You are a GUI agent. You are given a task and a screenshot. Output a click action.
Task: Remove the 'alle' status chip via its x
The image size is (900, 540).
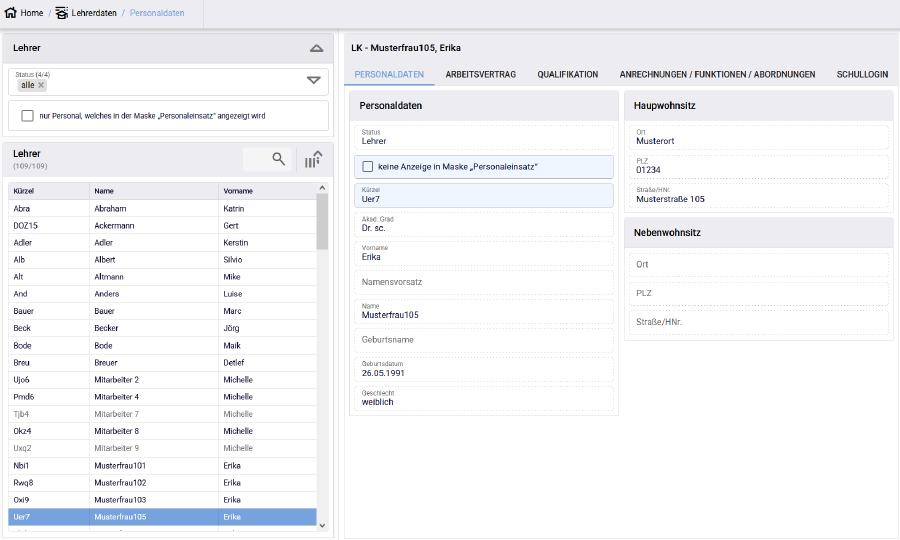(41, 85)
